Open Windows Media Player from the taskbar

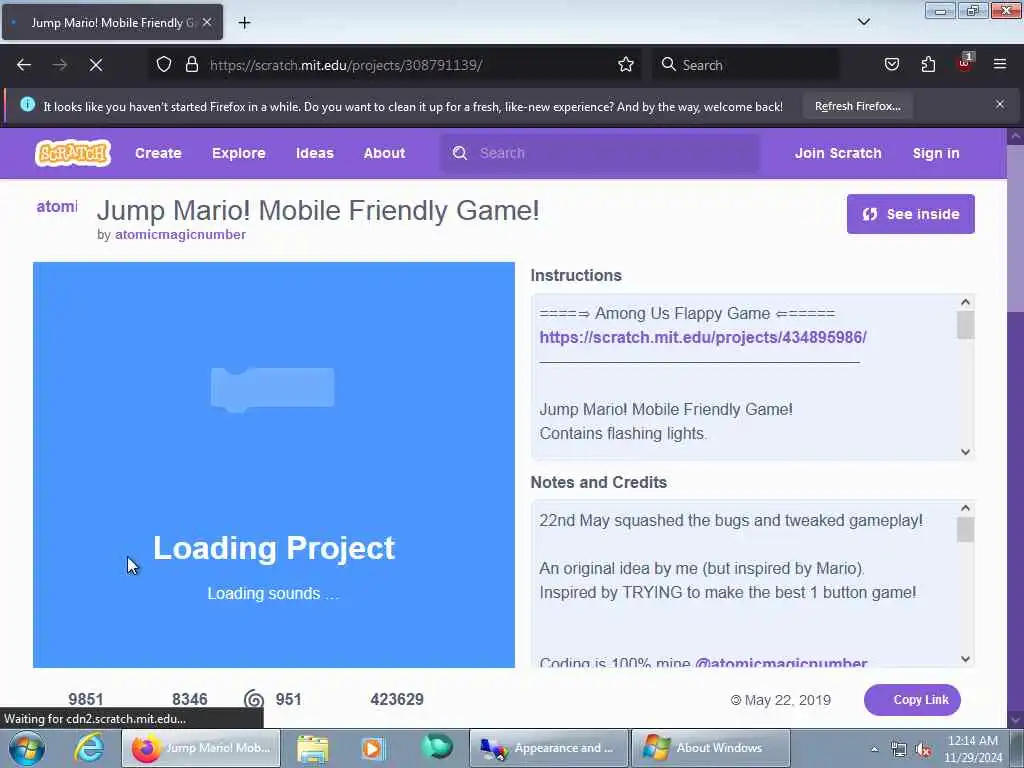(373, 748)
